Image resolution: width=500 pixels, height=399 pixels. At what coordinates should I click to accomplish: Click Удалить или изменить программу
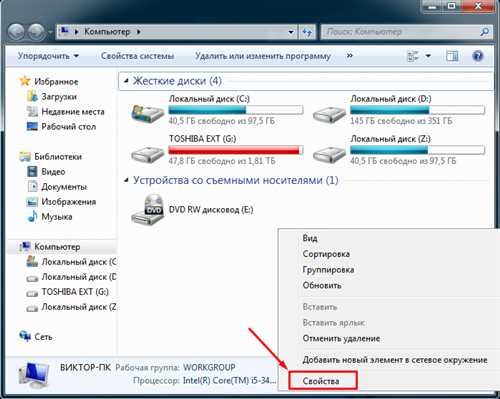[x=263, y=56]
